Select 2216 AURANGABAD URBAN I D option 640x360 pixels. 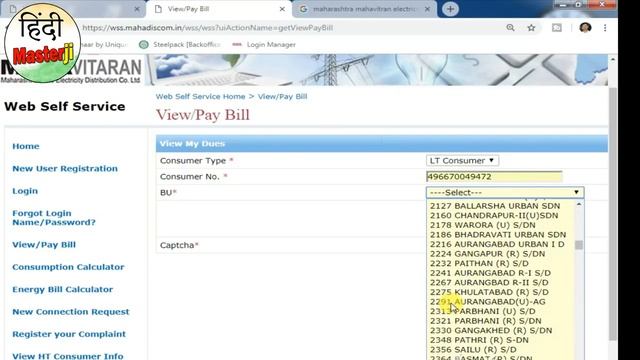click(500, 244)
